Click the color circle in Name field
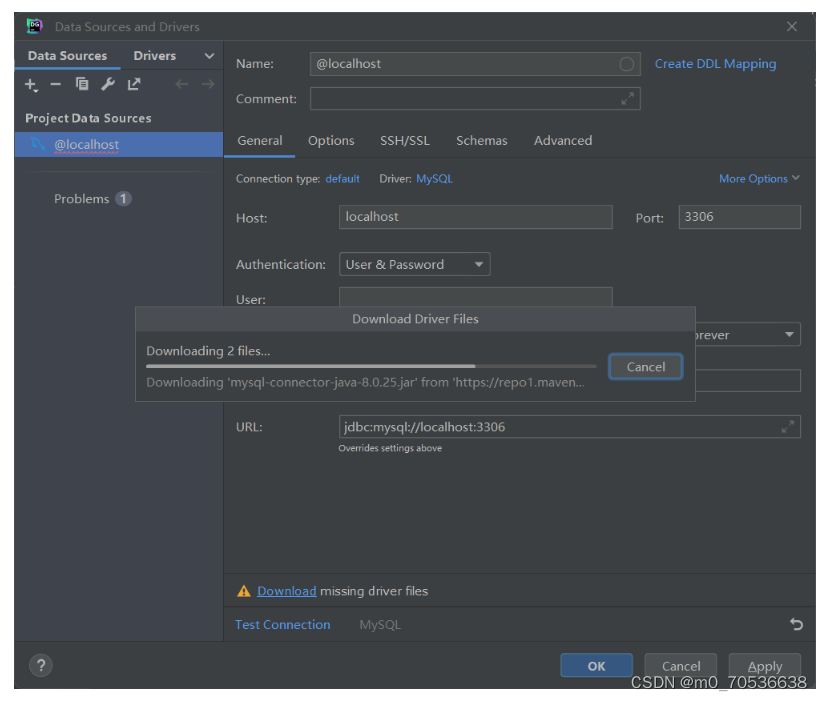Viewport: 823px width, 701px height. pos(626,64)
